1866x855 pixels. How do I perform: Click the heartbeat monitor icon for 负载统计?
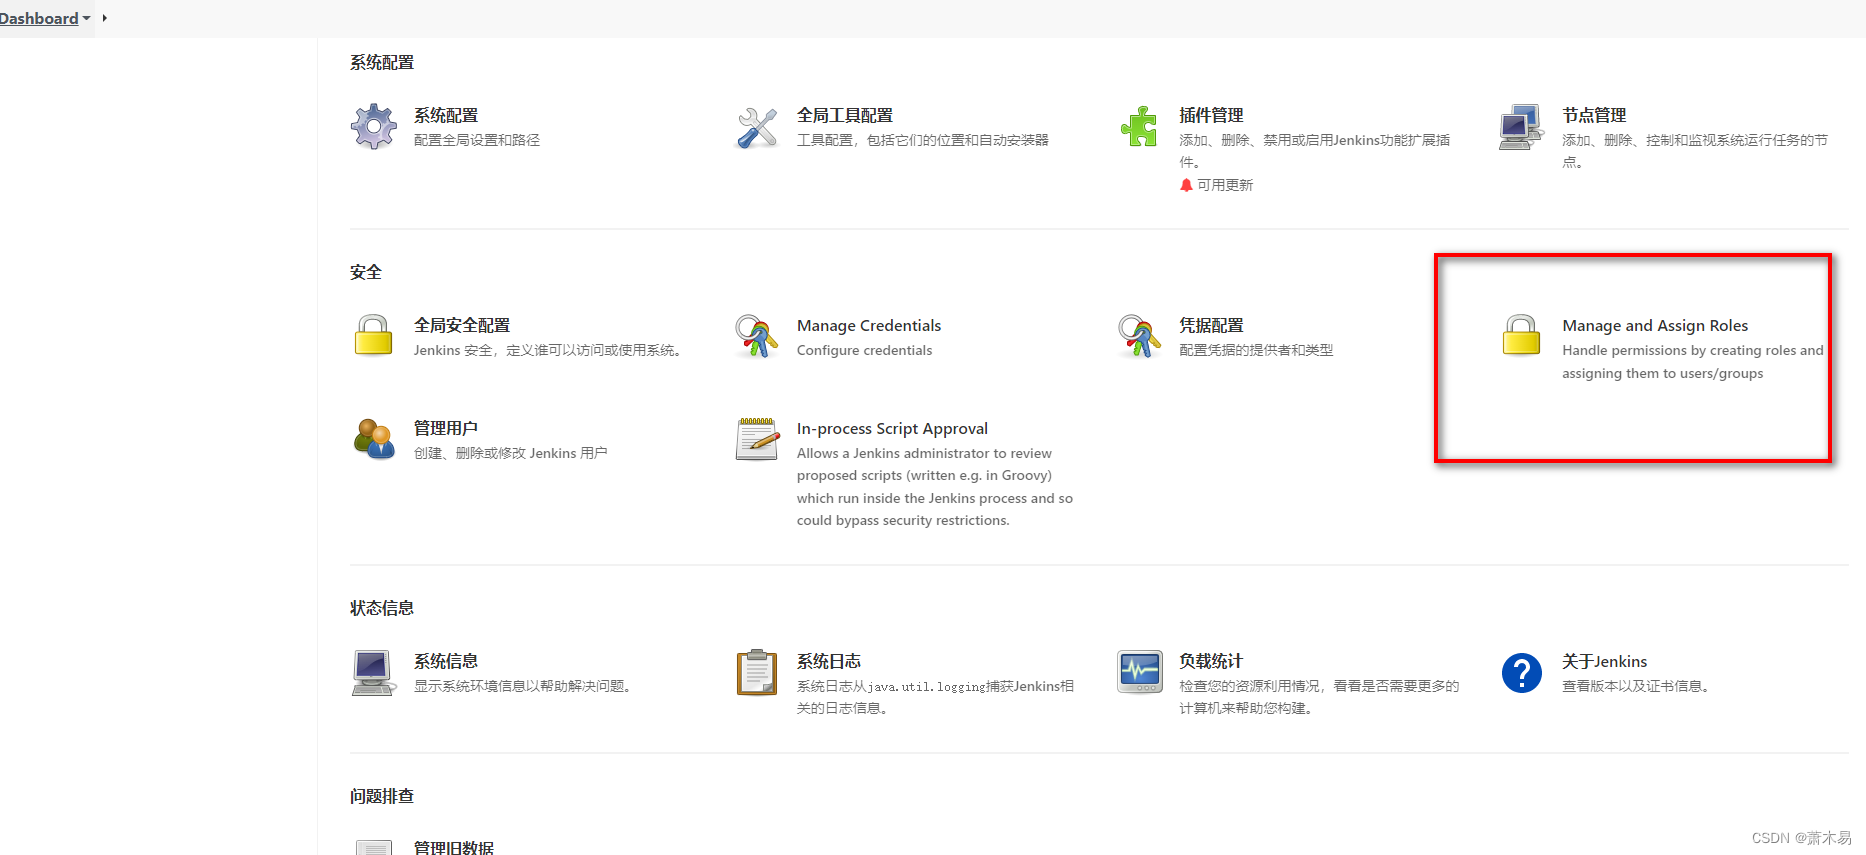click(1139, 672)
